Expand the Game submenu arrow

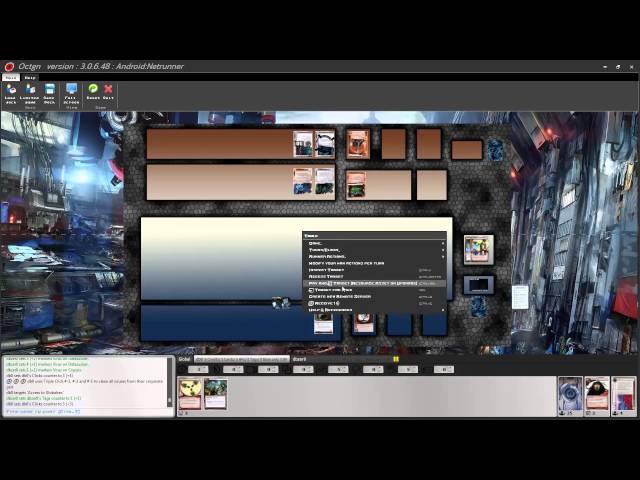(x=443, y=243)
